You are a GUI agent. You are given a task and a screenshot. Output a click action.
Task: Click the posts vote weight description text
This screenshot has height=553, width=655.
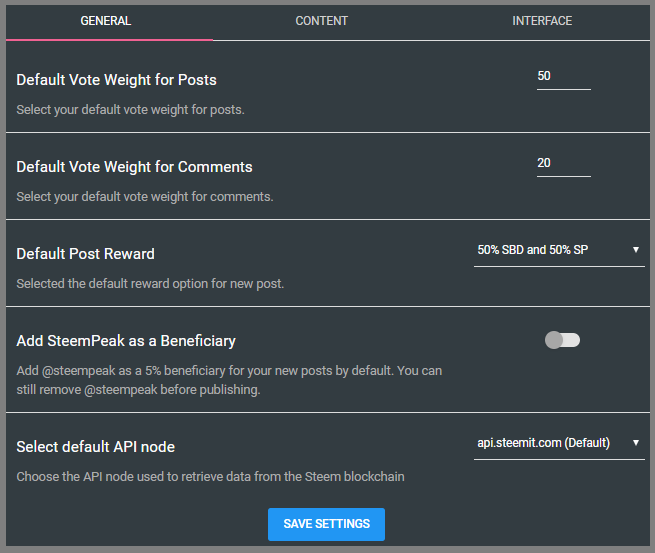click(130, 109)
